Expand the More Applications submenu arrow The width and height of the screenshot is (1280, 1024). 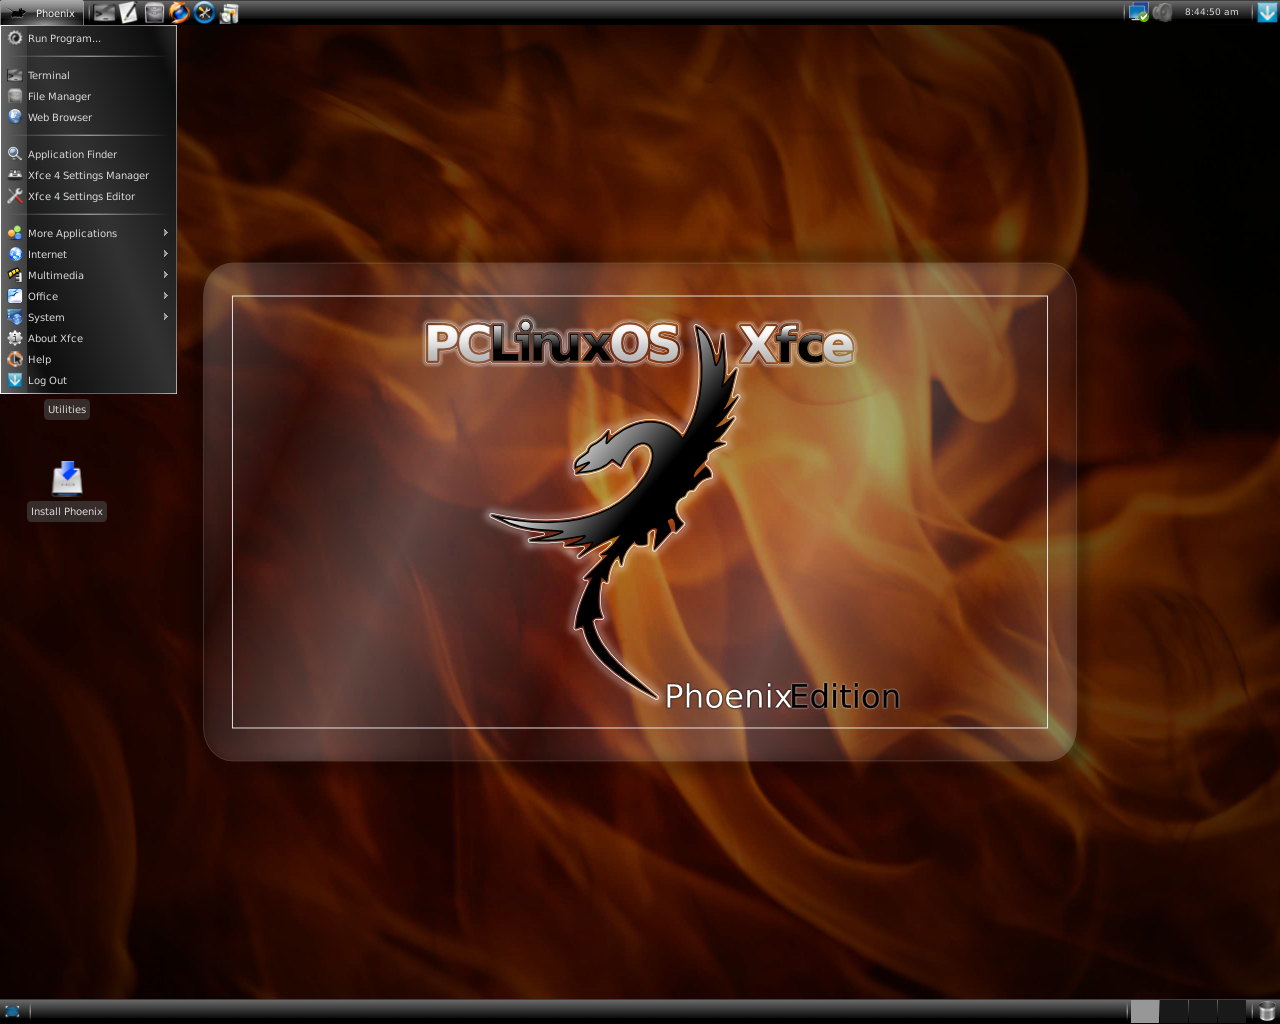(x=166, y=233)
